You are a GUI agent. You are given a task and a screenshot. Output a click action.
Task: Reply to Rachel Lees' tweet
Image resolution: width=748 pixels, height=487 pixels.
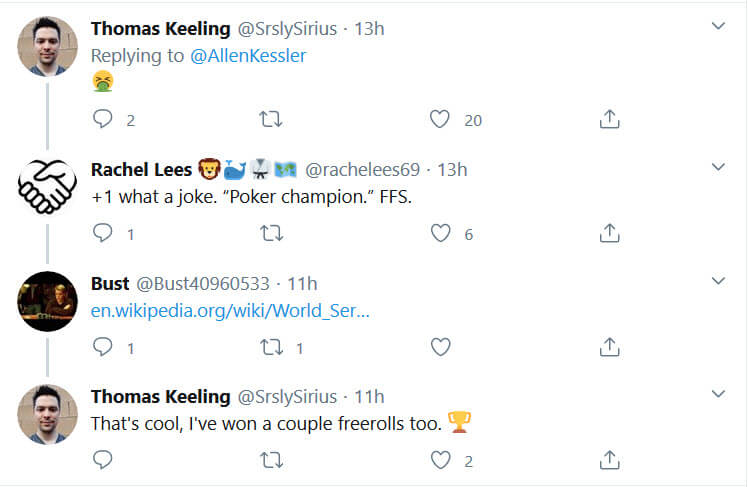coord(103,234)
